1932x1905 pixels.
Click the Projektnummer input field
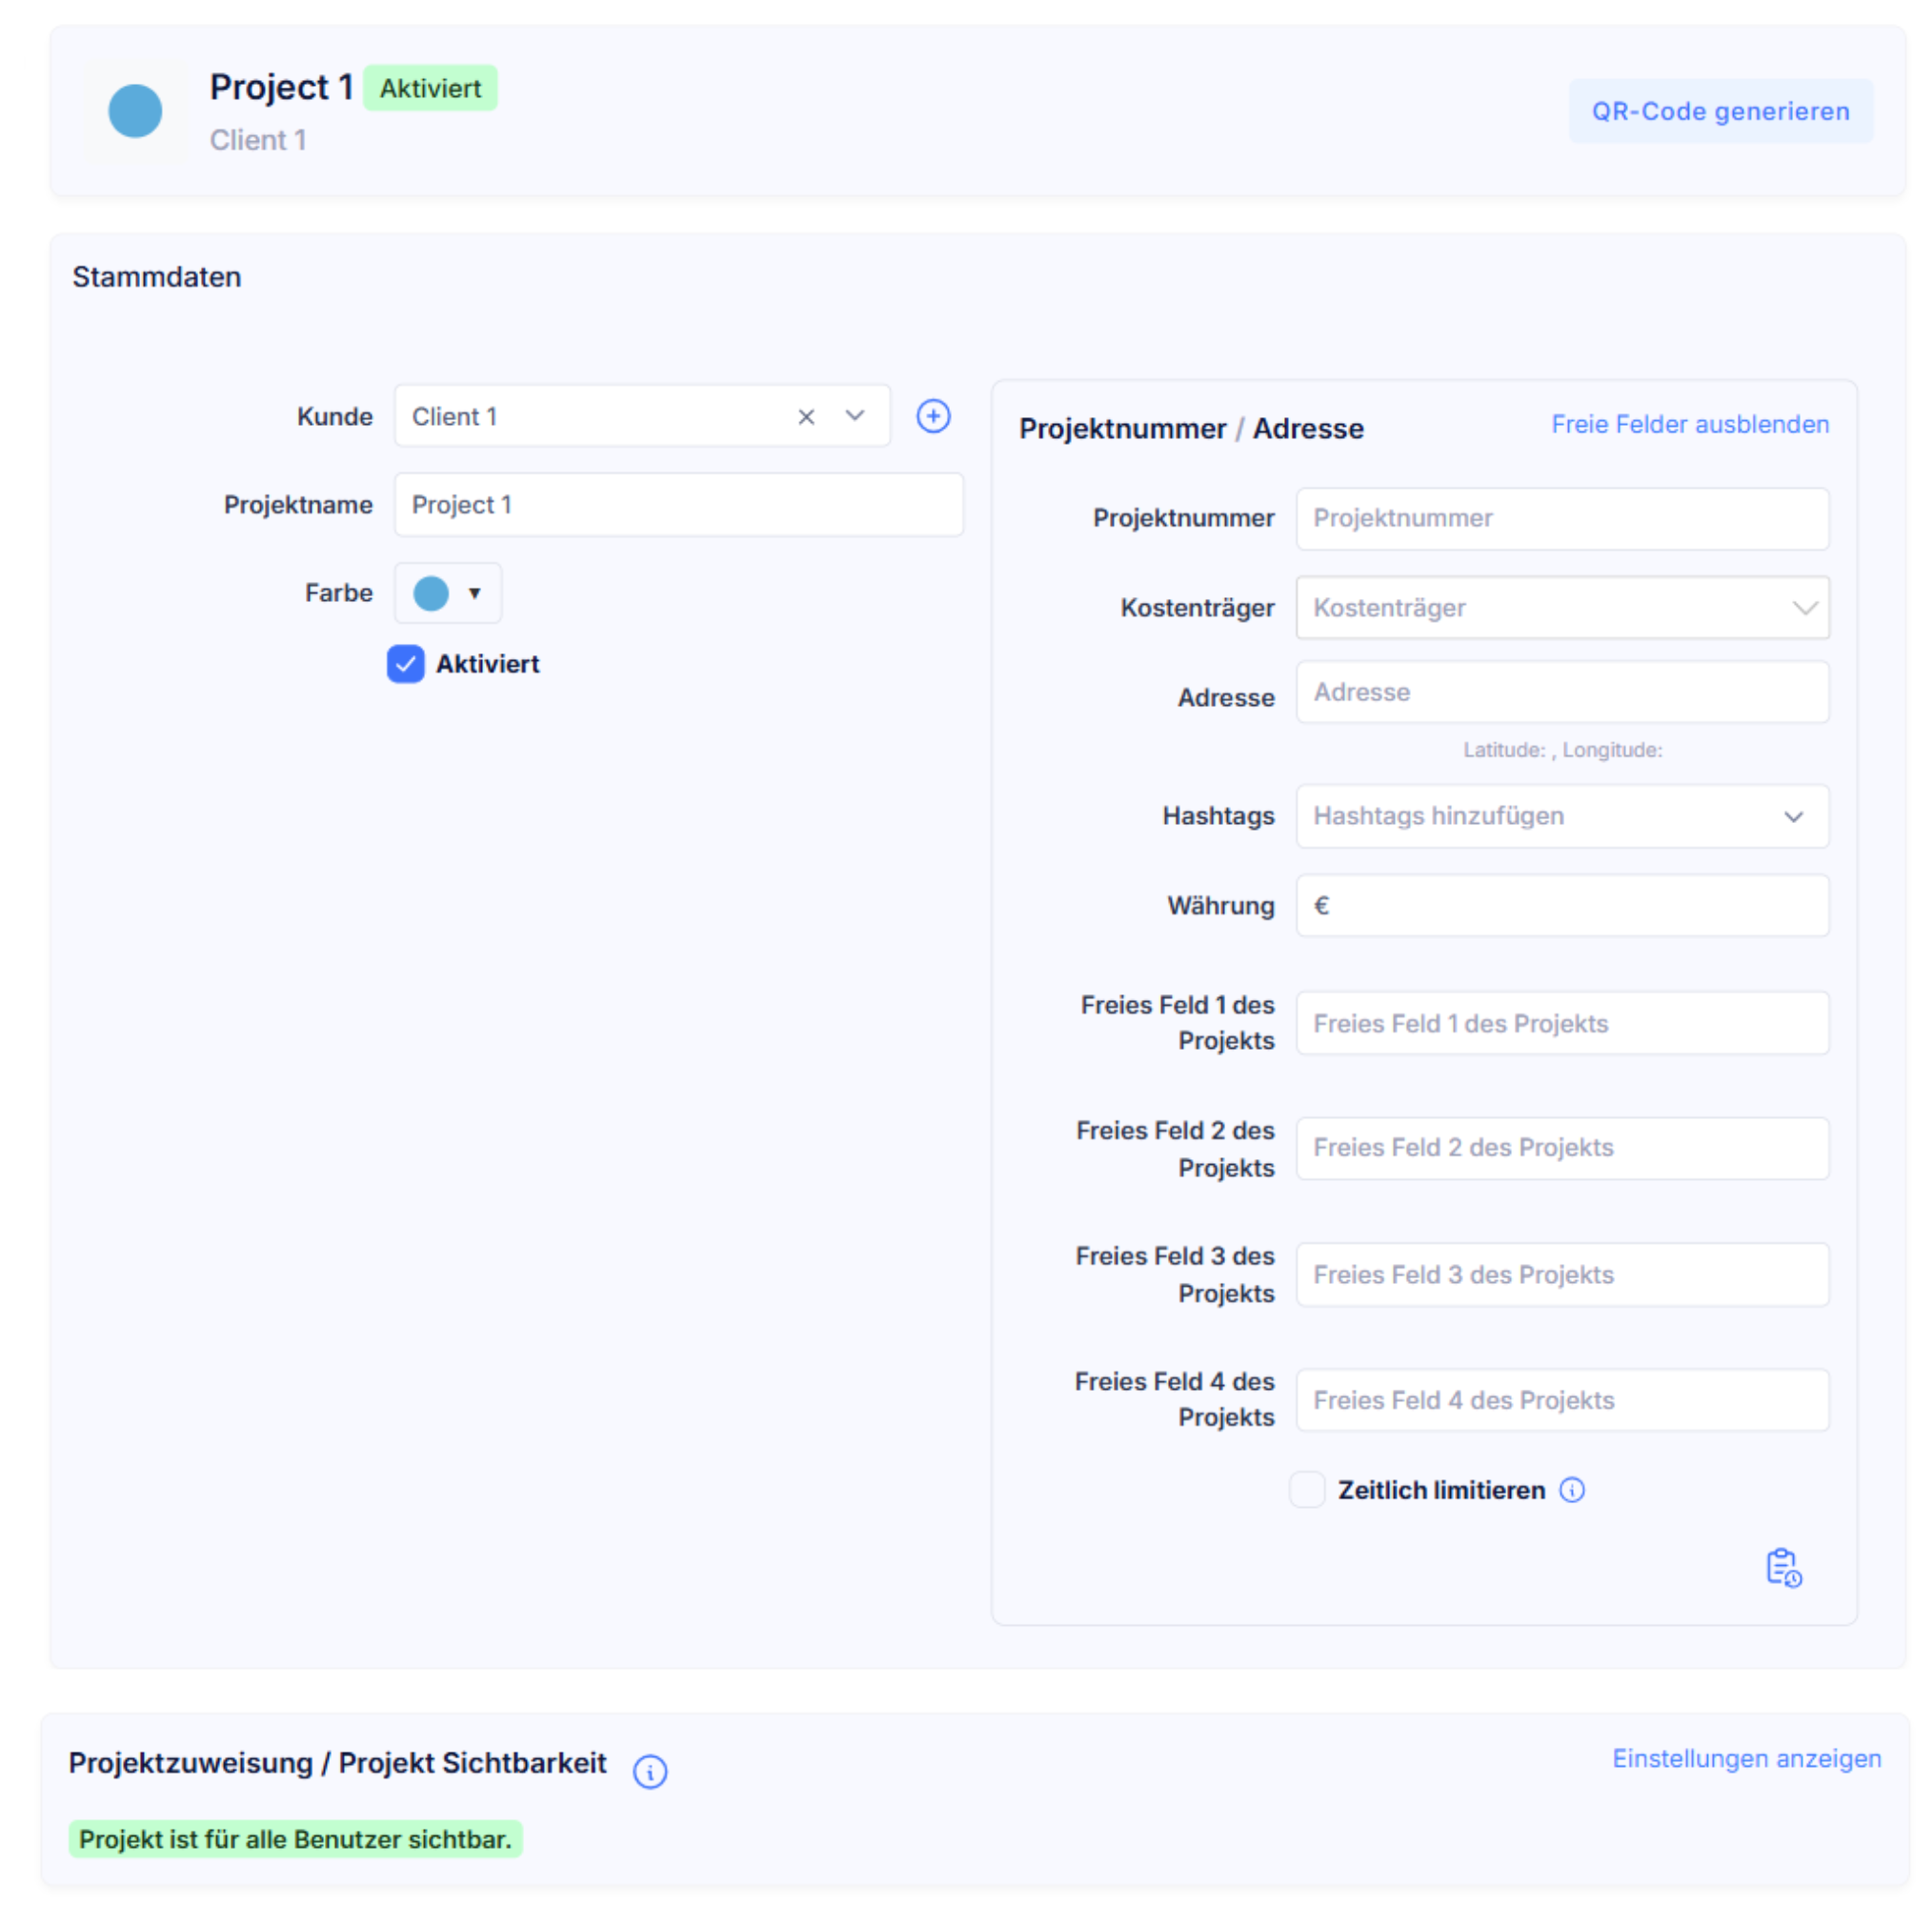tap(1562, 518)
